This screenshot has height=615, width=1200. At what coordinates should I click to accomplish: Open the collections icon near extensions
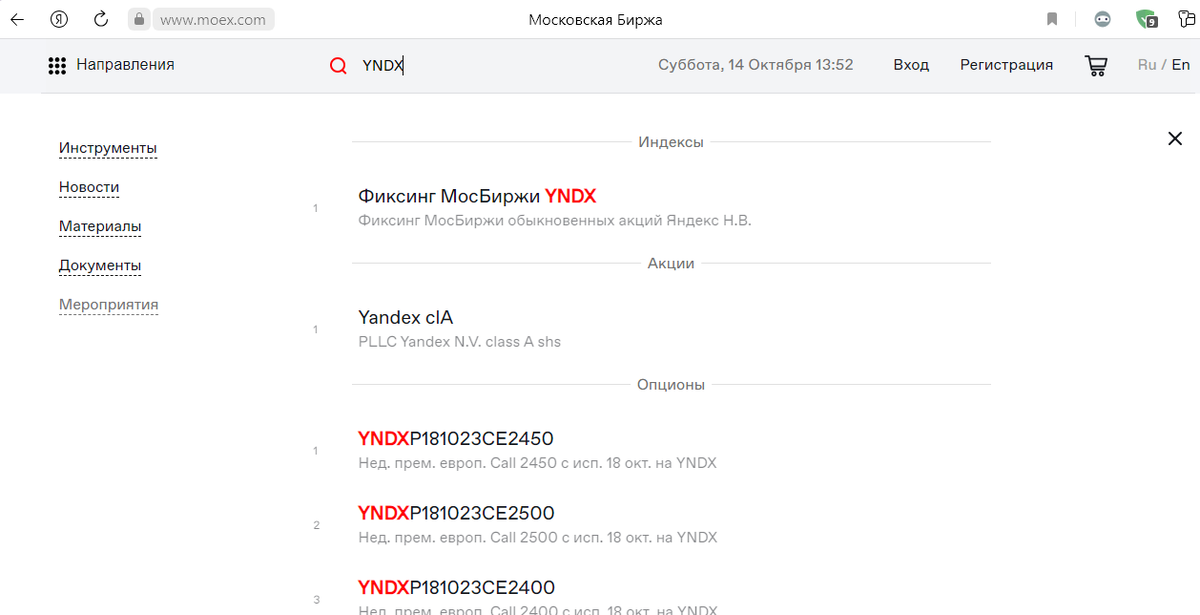tap(1186, 18)
